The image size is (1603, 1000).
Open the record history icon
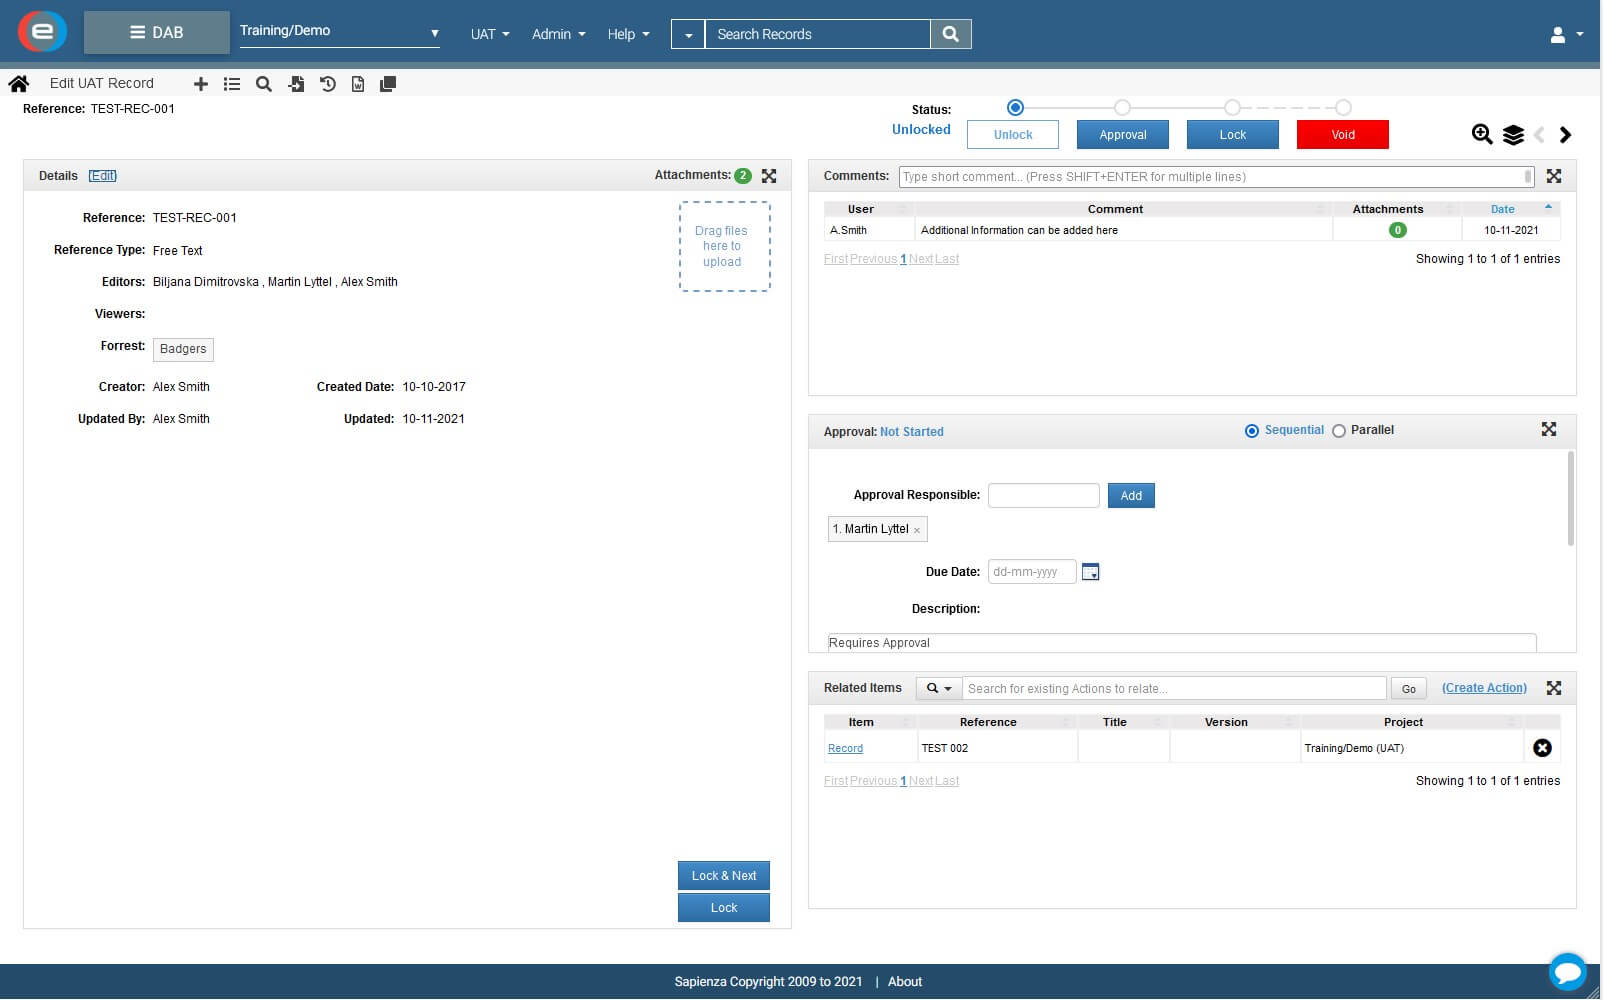(x=327, y=84)
